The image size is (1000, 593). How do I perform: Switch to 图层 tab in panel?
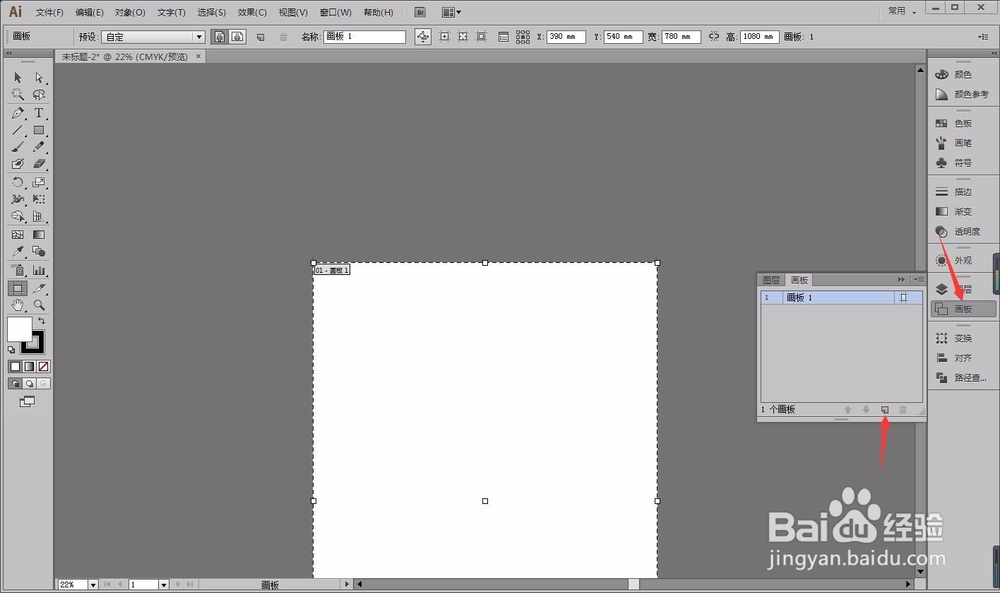pos(771,280)
